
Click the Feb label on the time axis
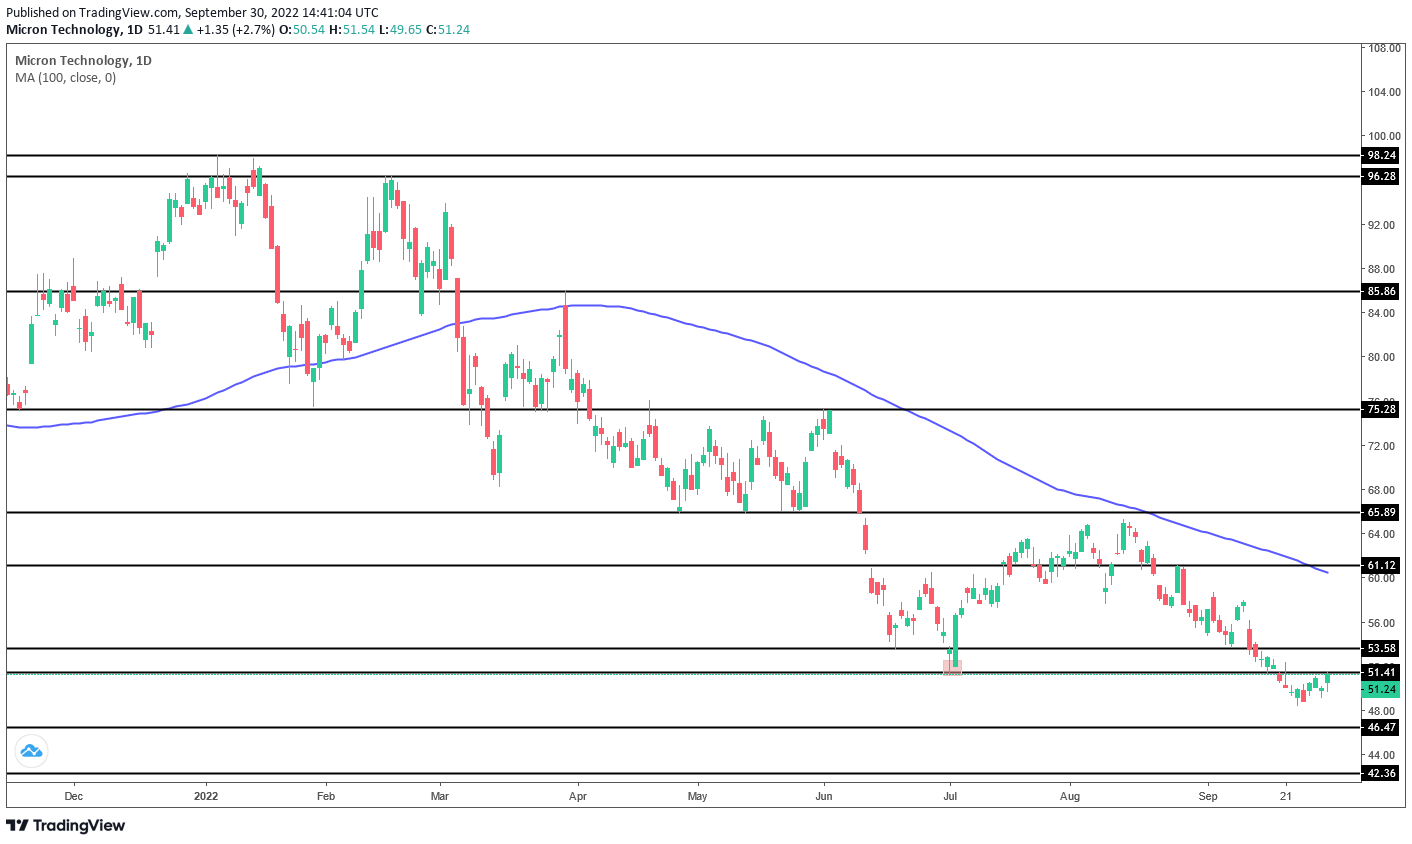[326, 797]
